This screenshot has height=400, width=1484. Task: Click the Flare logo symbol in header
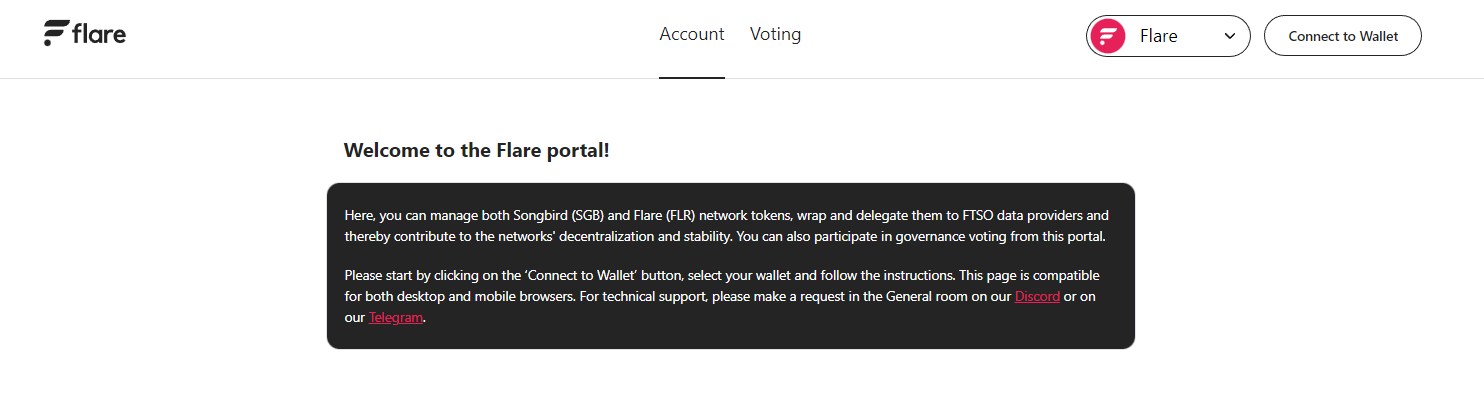pos(55,33)
